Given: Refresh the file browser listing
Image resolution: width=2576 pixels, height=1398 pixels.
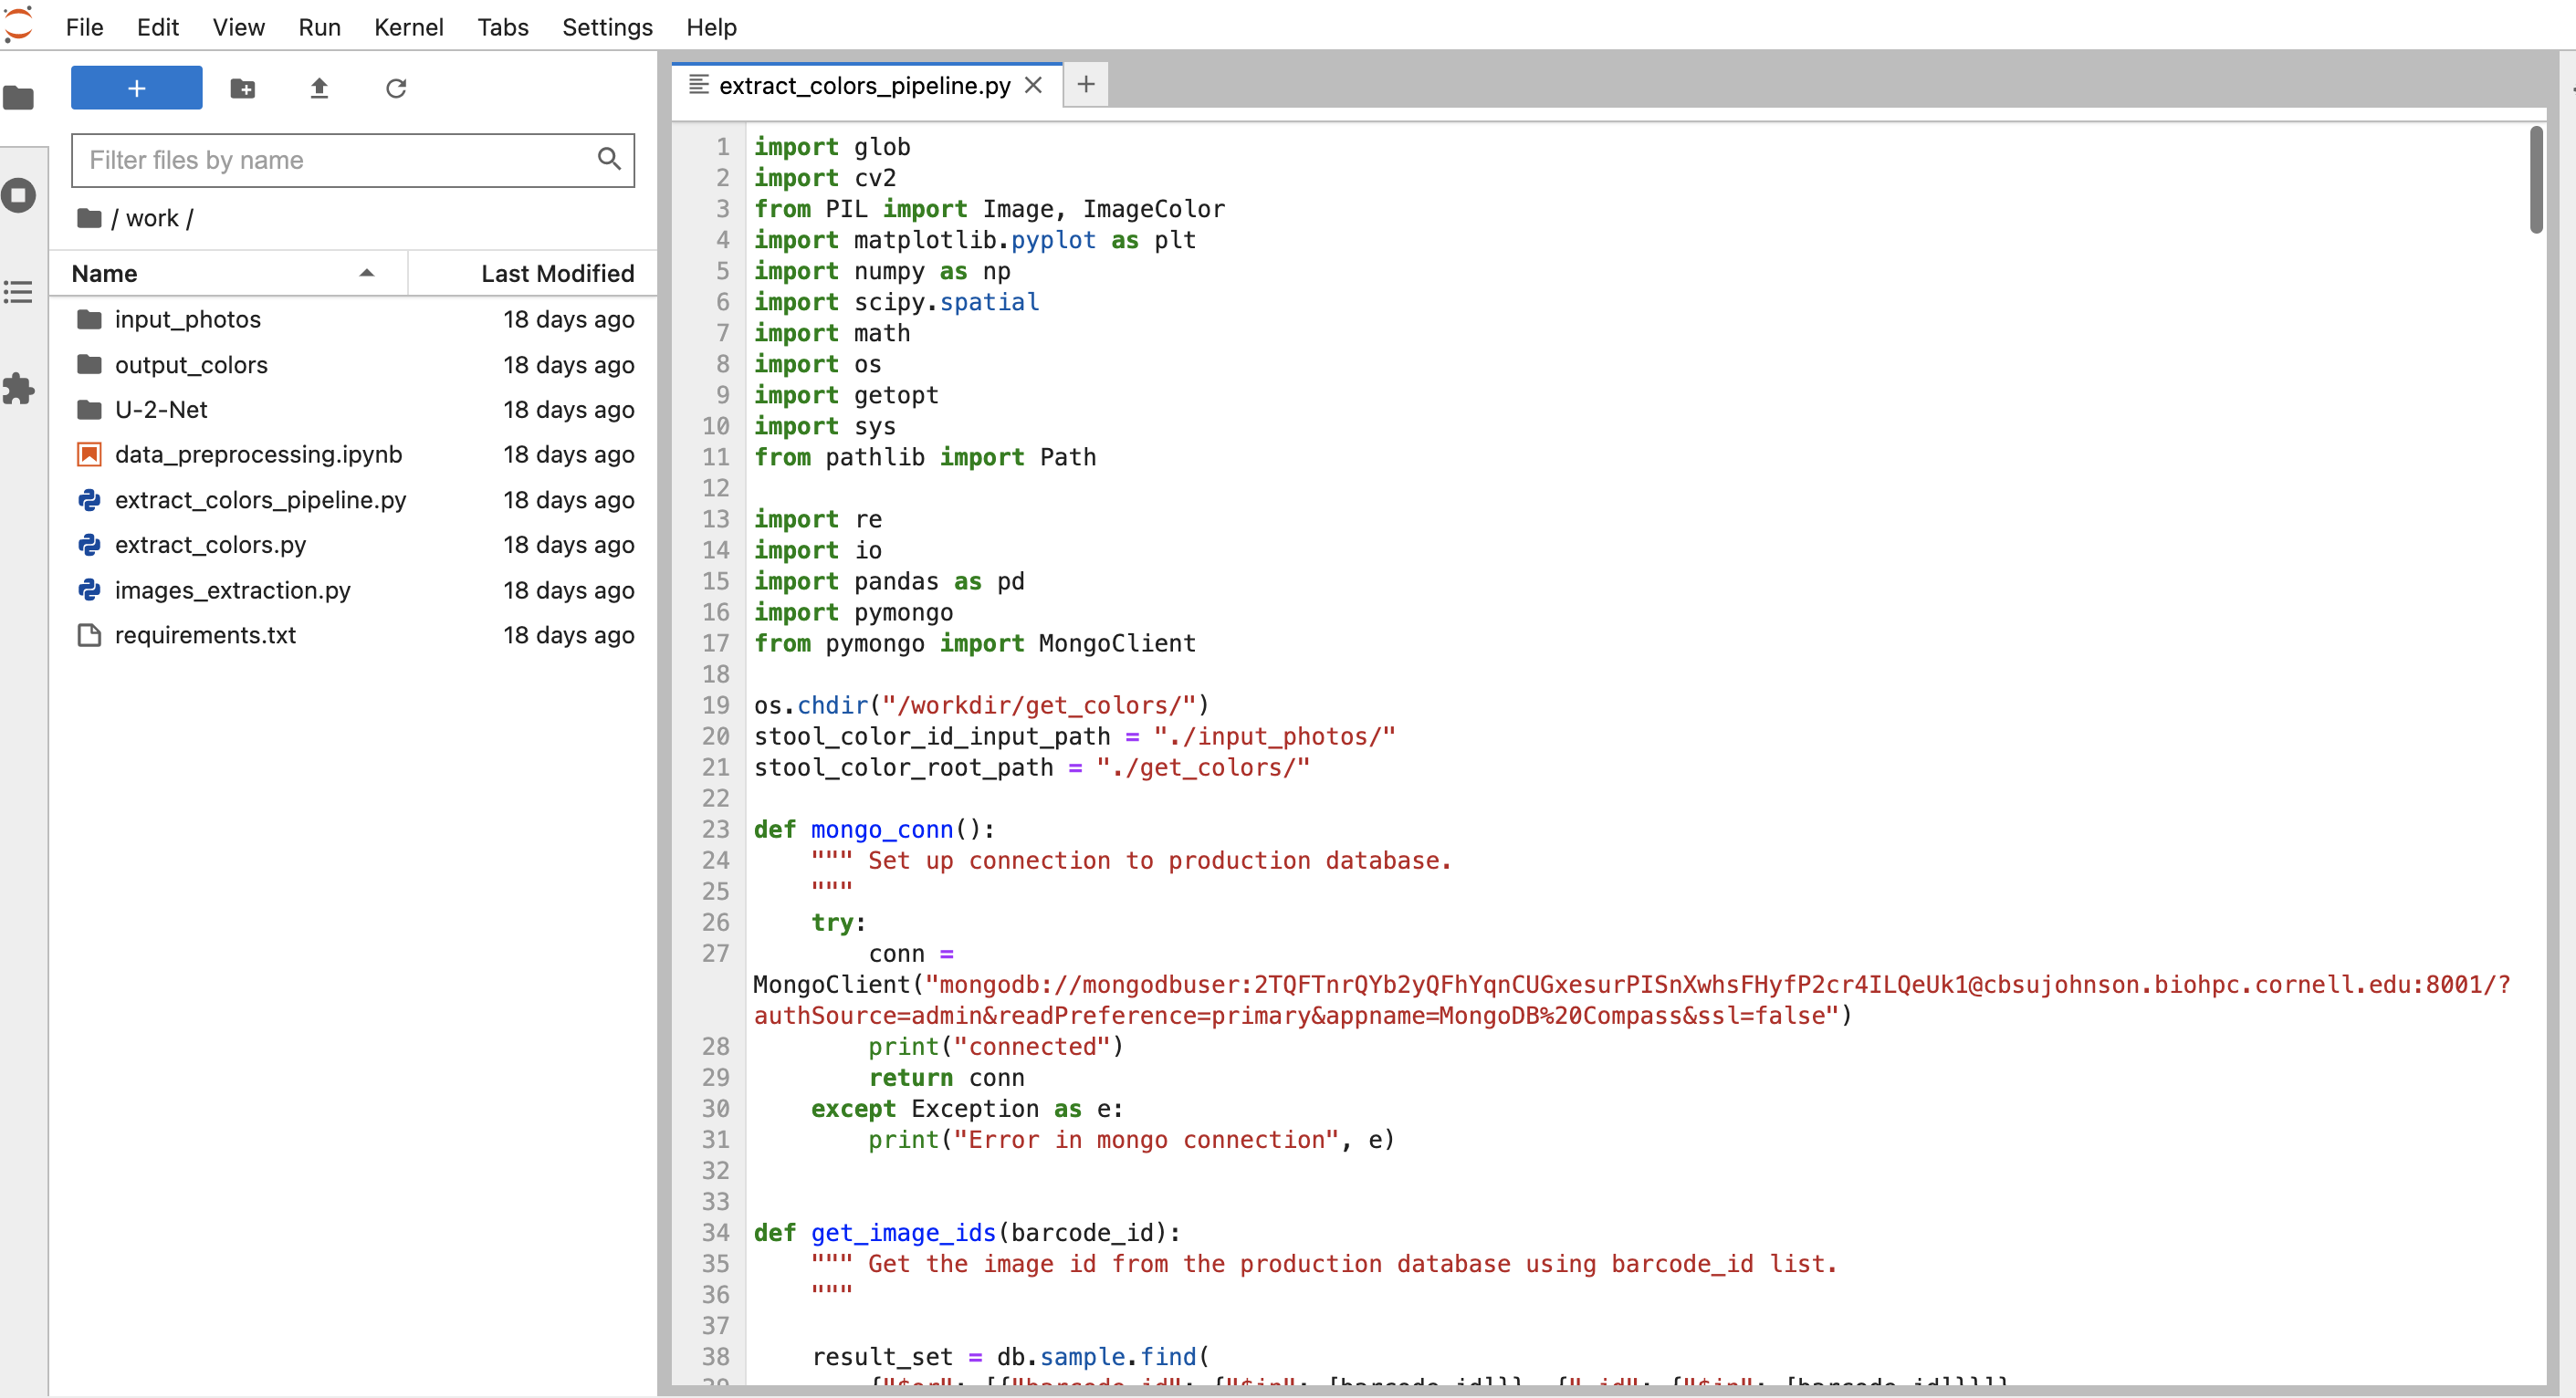Looking at the screenshot, I should [x=396, y=88].
